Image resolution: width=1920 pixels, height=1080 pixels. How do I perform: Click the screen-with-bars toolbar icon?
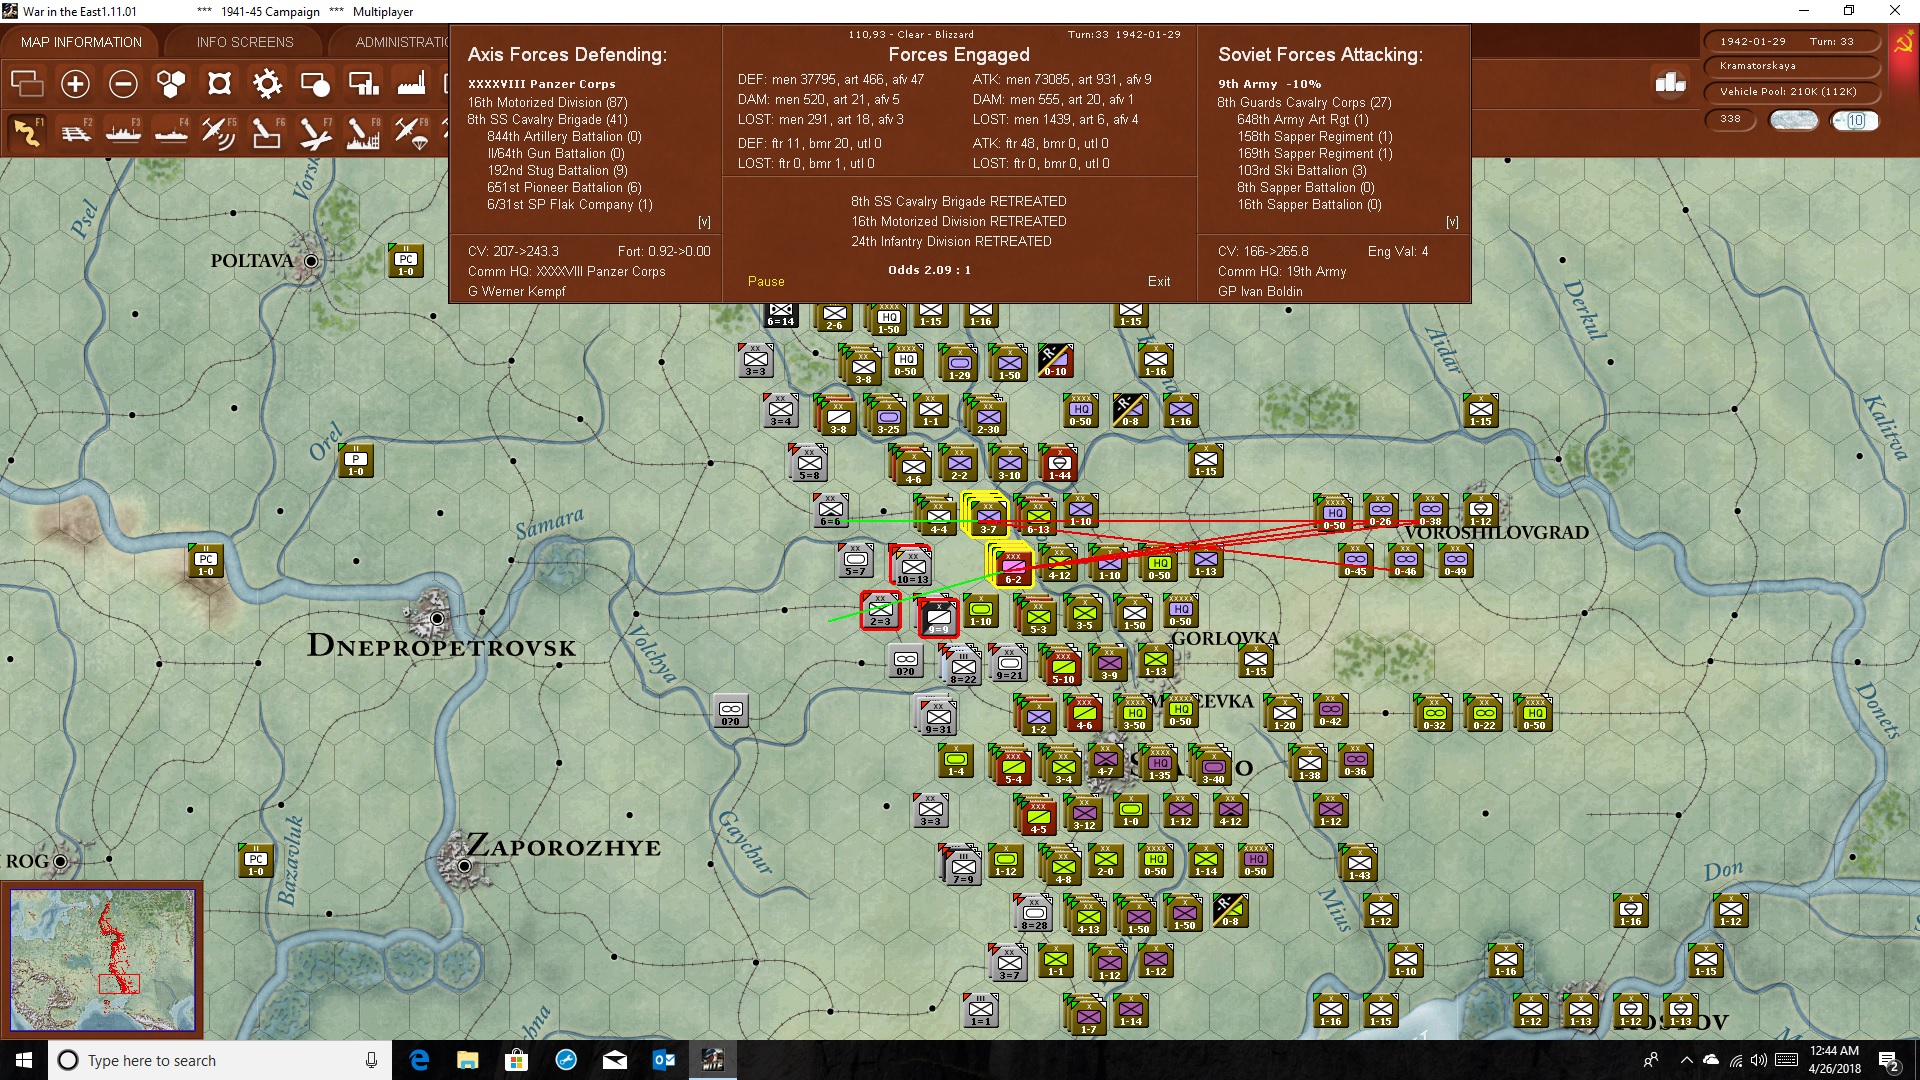363,84
